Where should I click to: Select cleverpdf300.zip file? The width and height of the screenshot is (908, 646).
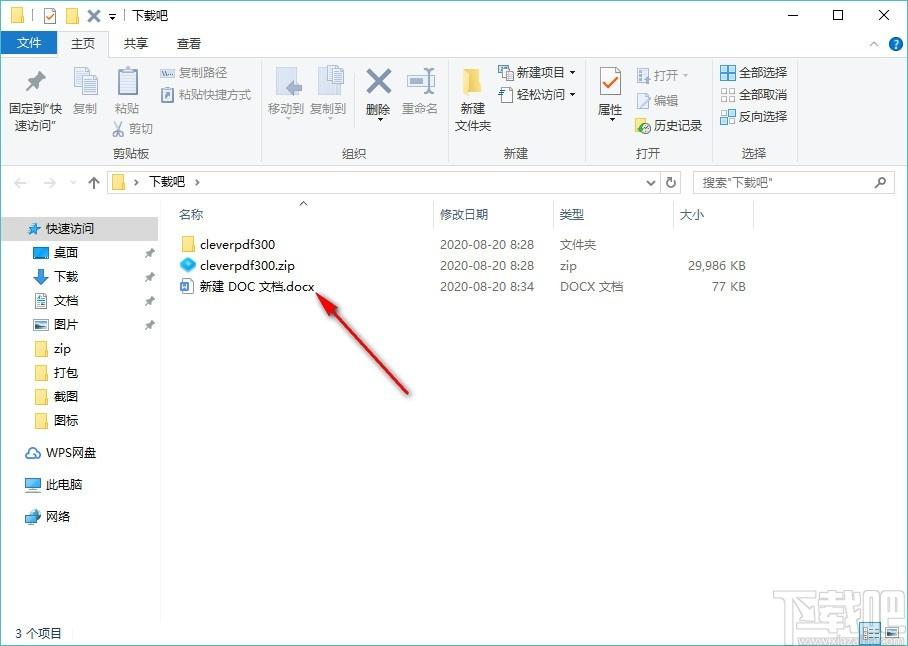click(x=247, y=266)
